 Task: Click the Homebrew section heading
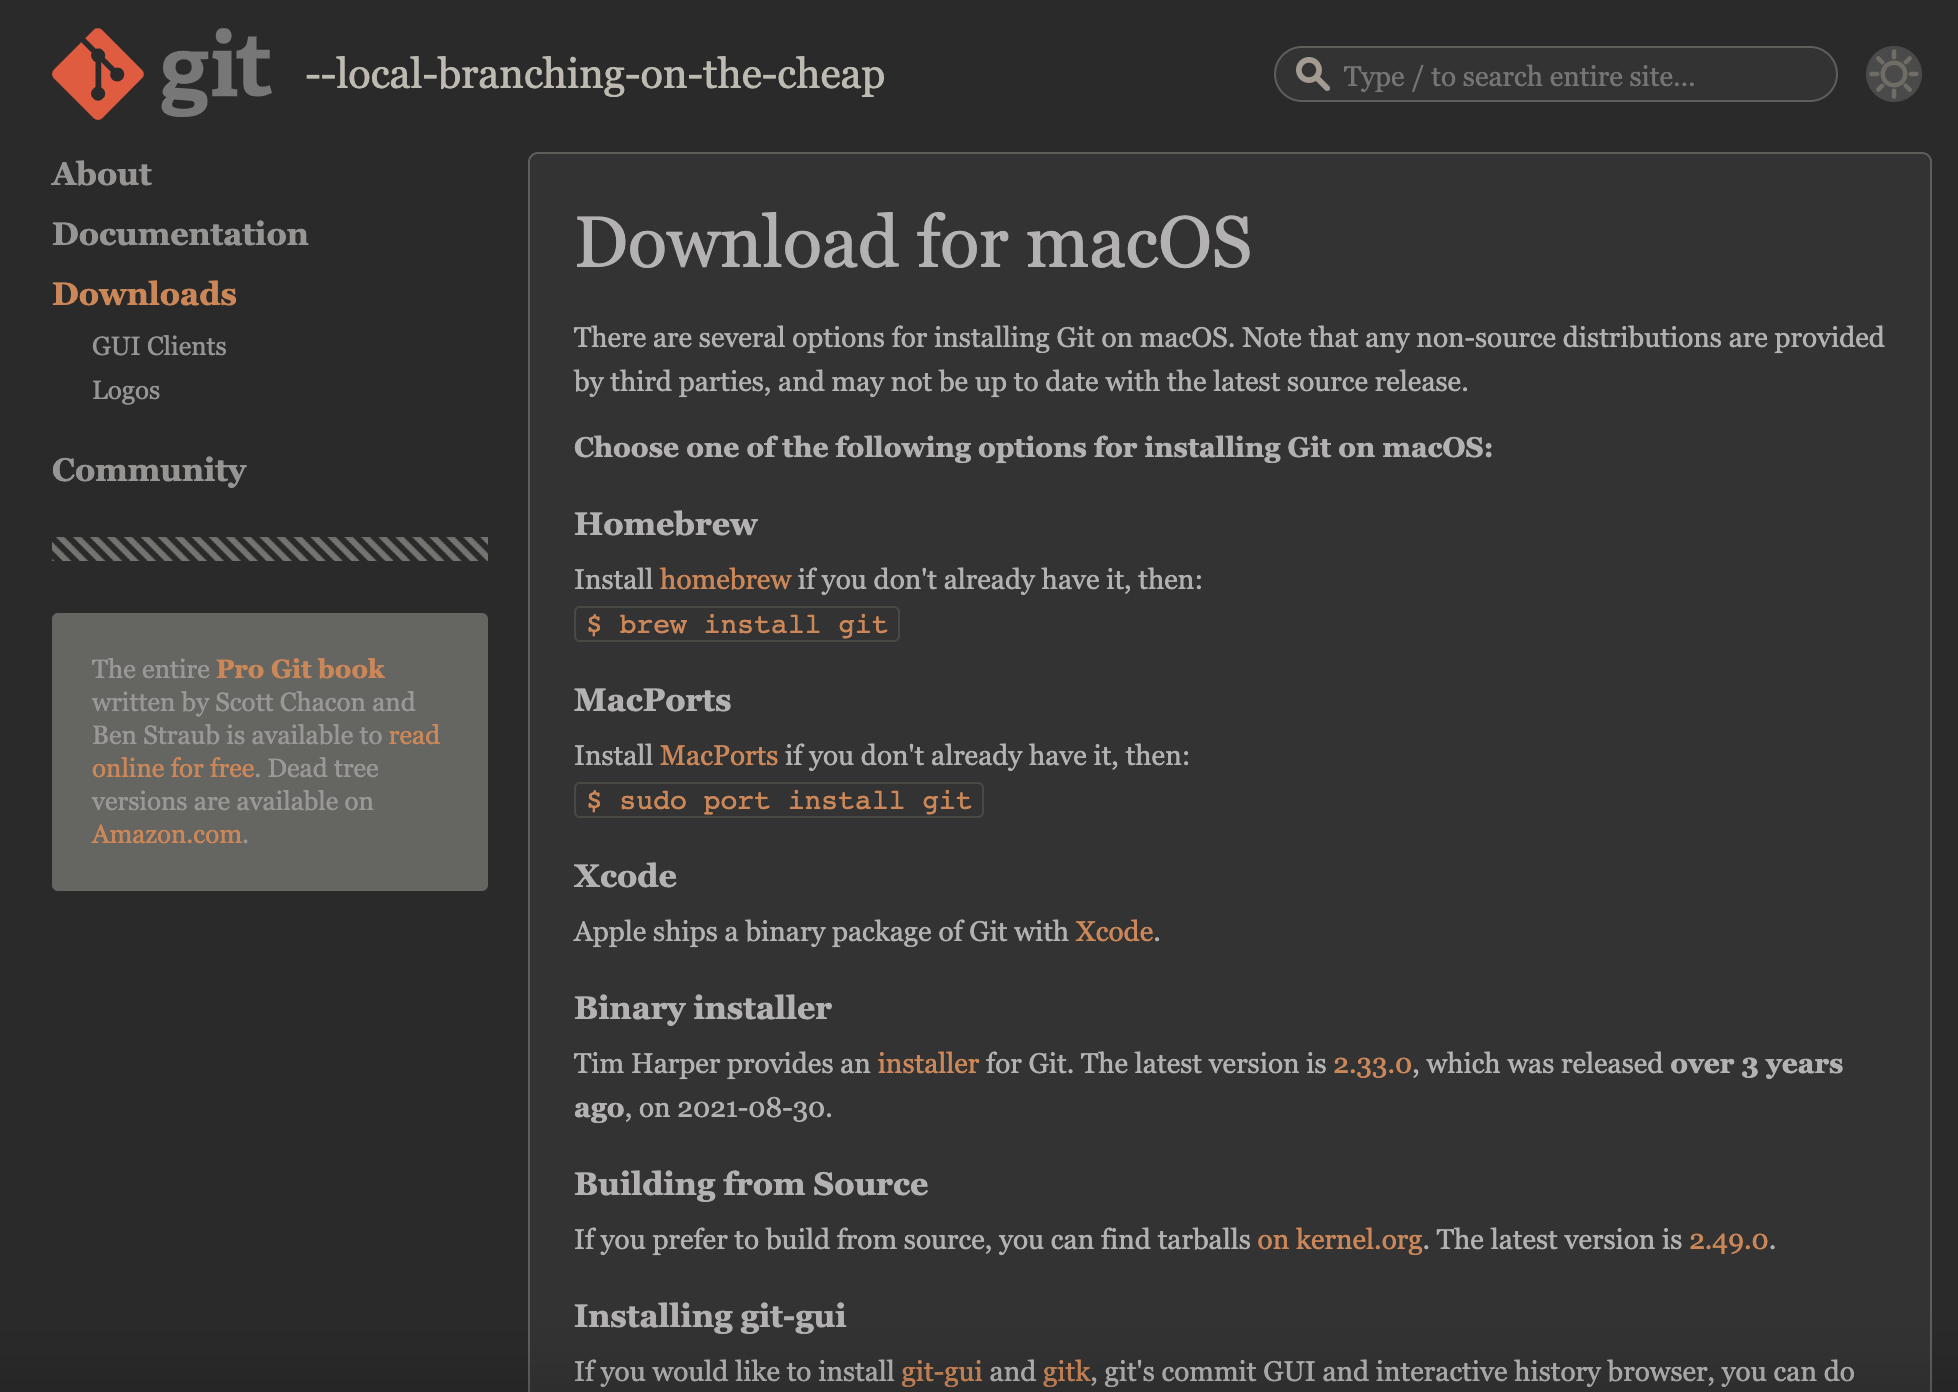pos(665,524)
